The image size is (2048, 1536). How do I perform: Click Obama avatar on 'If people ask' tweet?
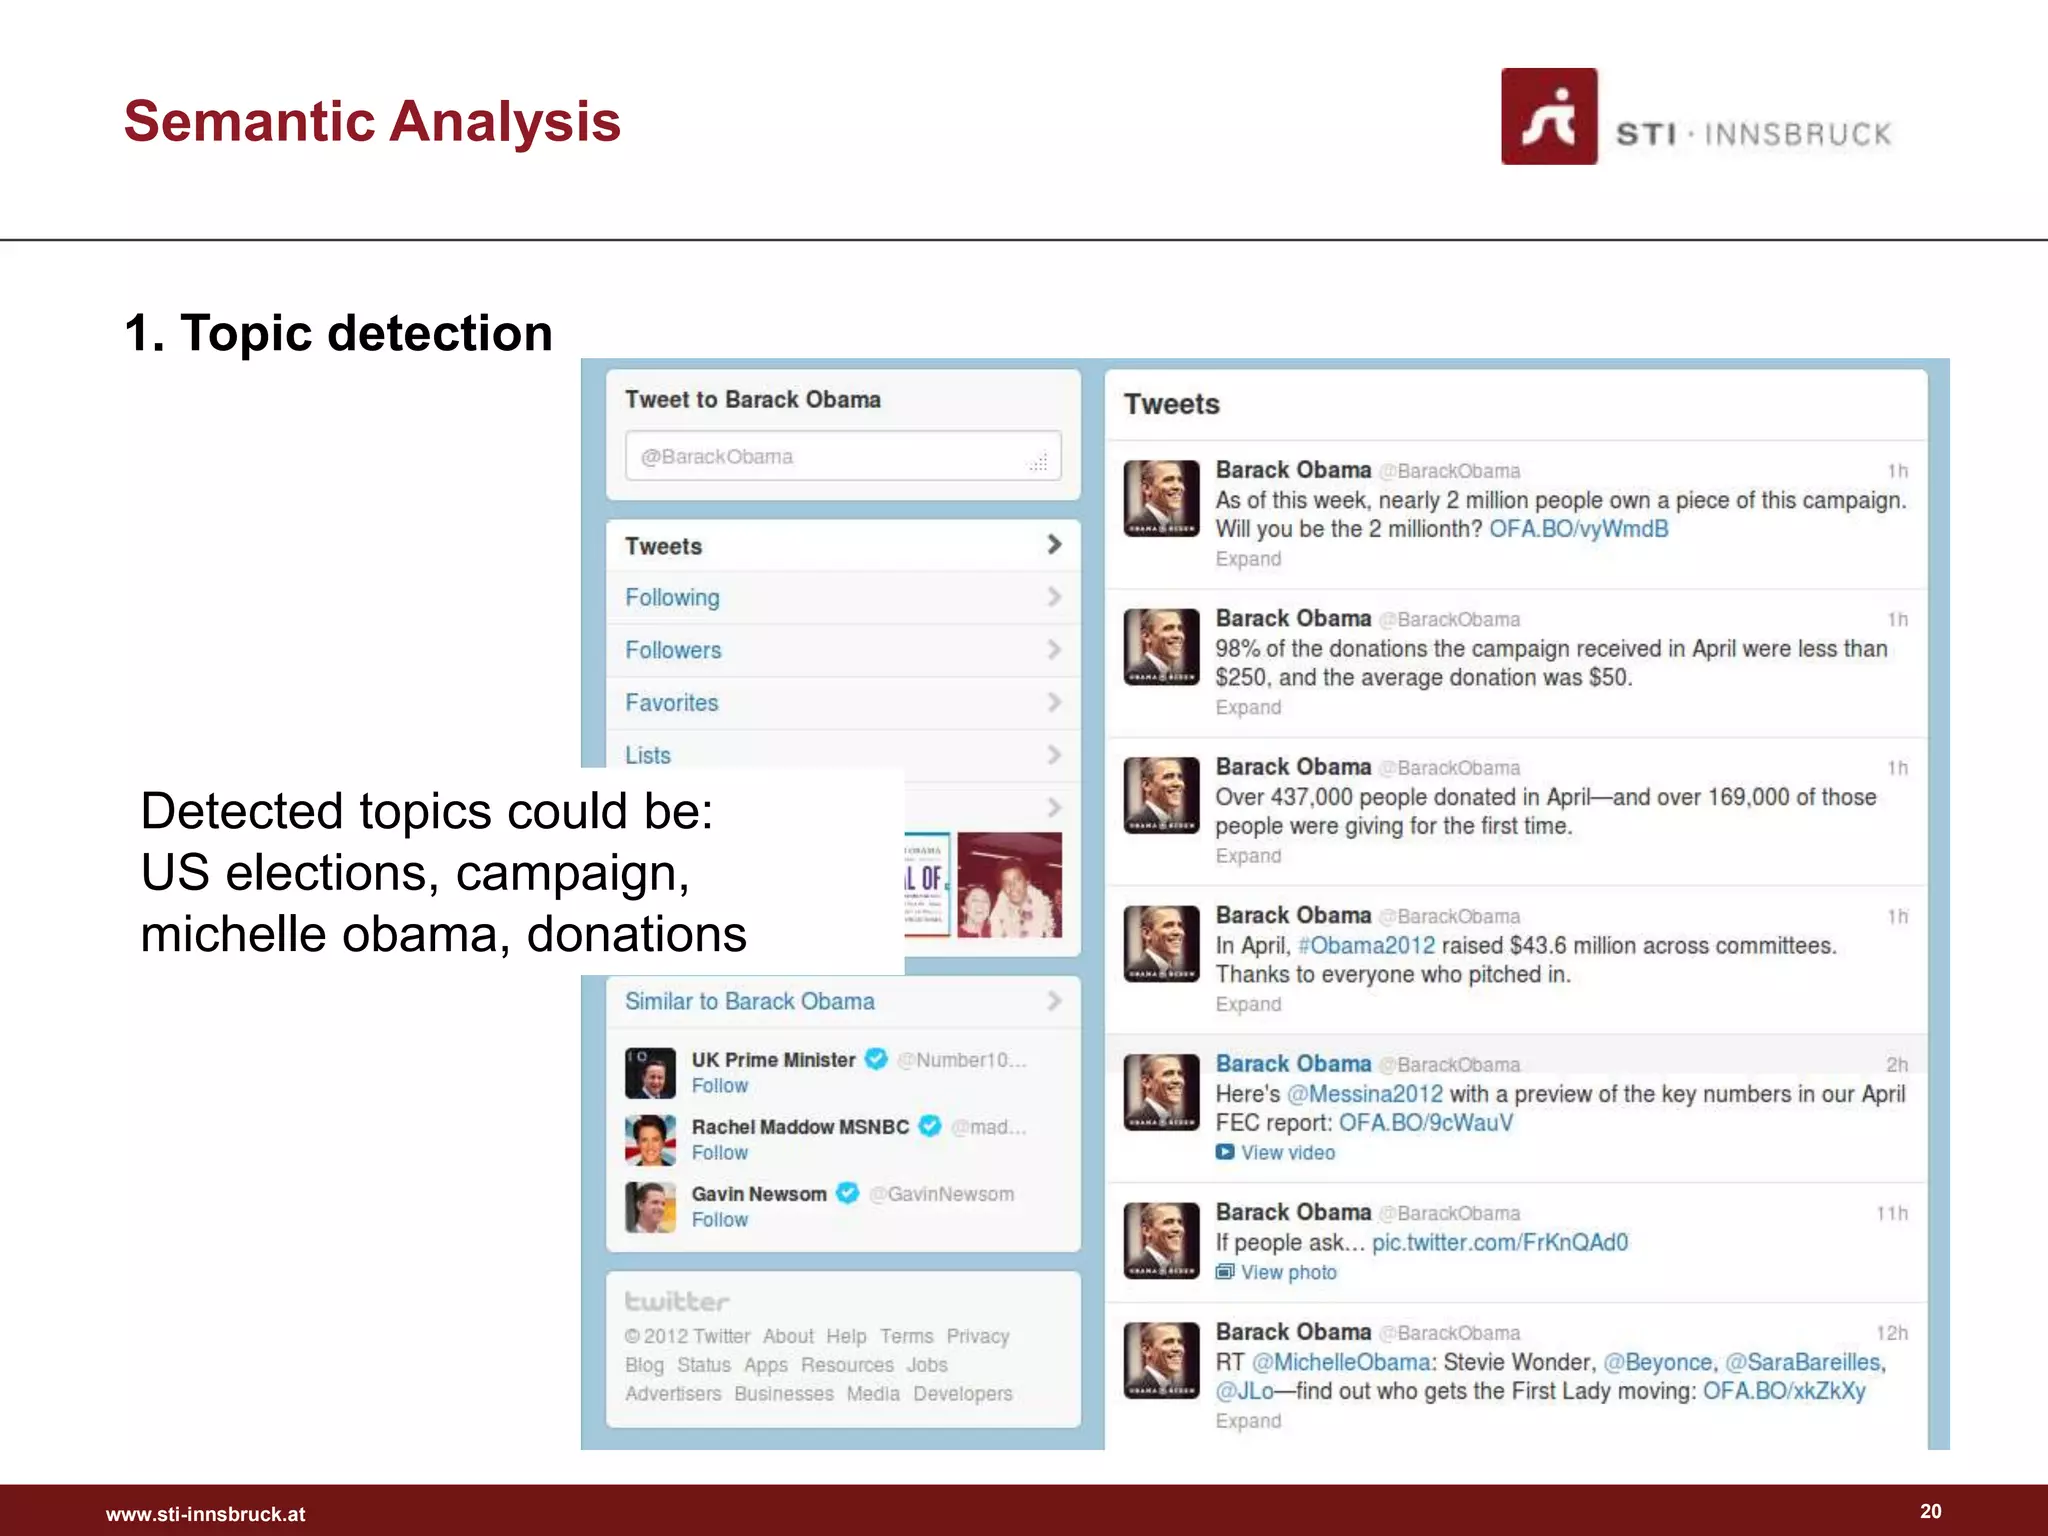[x=1161, y=1240]
